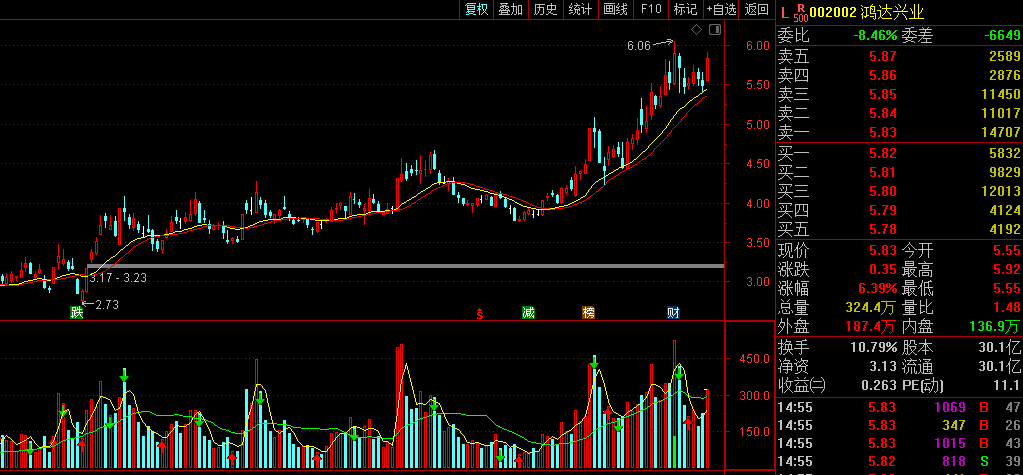The width and height of the screenshot is (1023, 475).
Task: Toggle 叠加 overlay mode
Action: pos(510,10)
